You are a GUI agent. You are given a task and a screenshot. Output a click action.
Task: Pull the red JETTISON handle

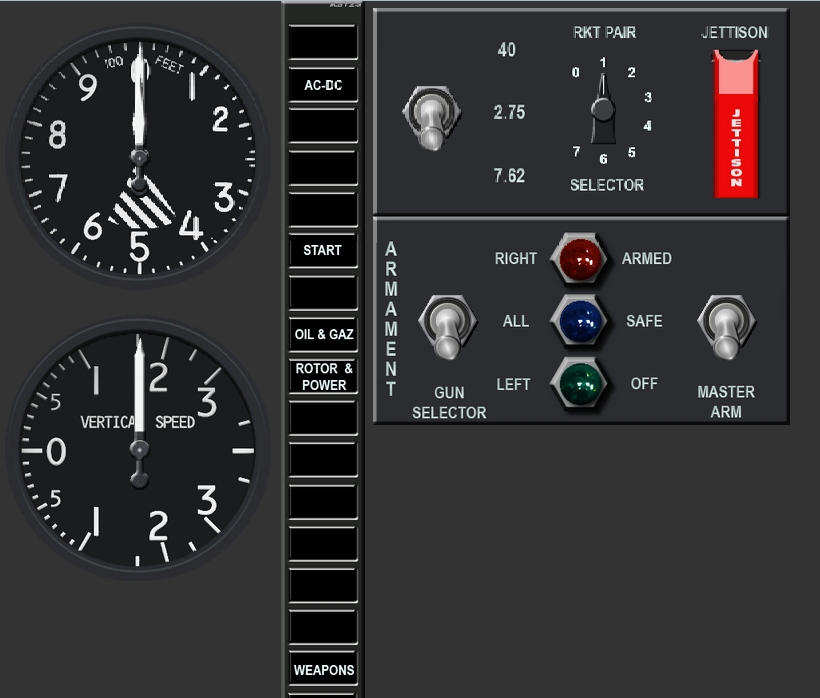735,124
